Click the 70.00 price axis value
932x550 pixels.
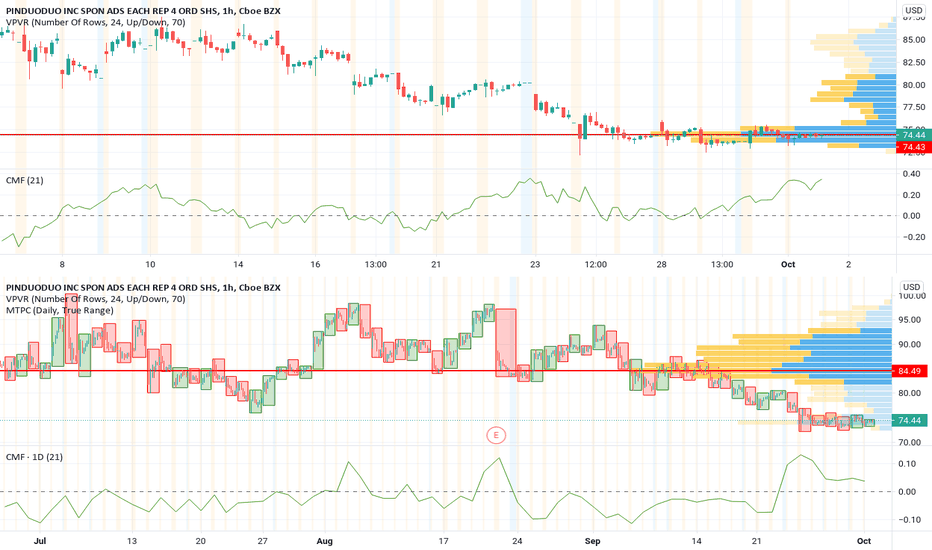click(909, 442)
